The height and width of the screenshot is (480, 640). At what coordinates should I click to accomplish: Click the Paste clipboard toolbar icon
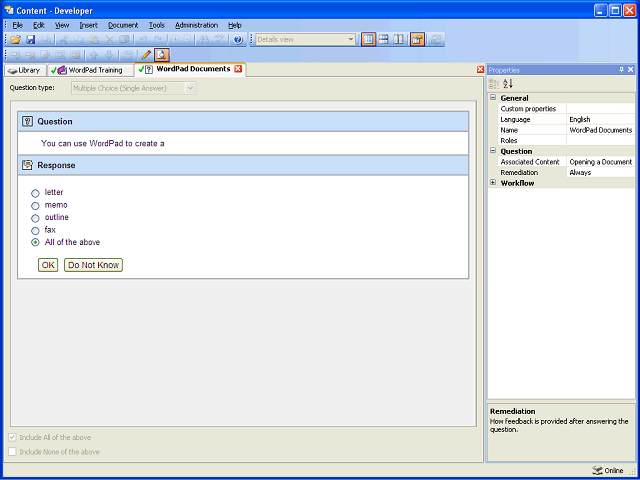(94, 40)
